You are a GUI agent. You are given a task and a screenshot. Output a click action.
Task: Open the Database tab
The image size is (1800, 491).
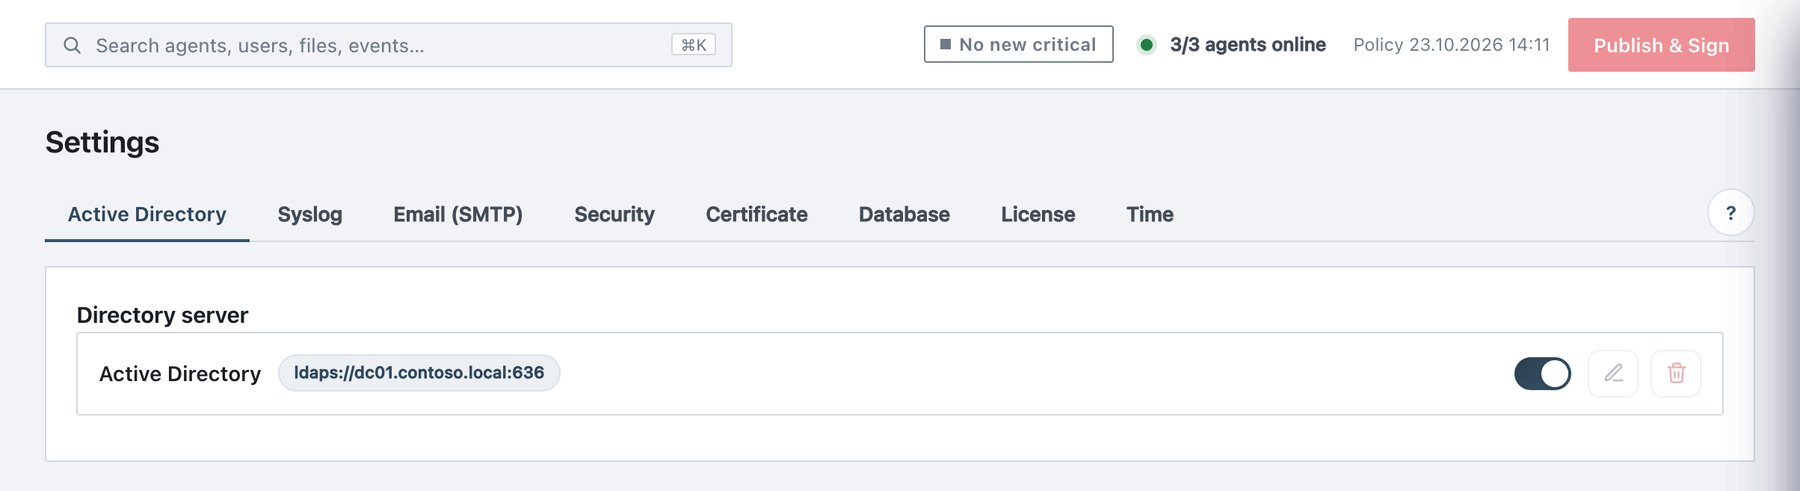click(904, 214)
